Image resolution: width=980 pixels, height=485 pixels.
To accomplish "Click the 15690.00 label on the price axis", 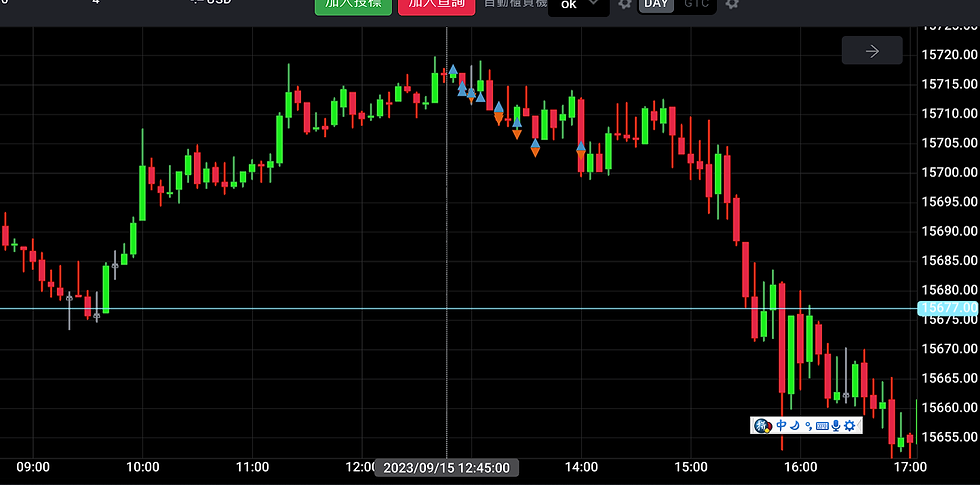I will tap(949, 231).
